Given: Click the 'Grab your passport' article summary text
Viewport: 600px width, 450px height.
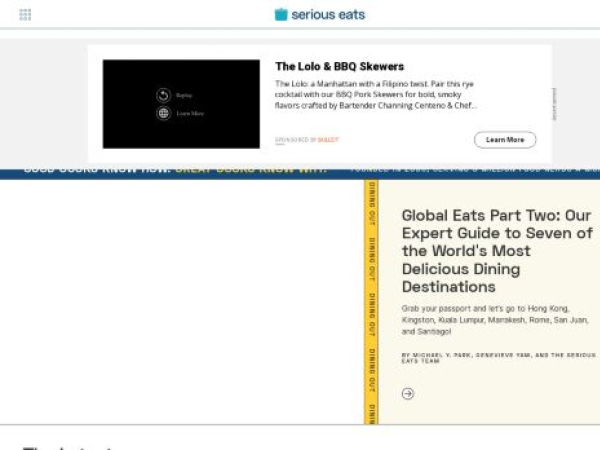Looking at the screenshot, I should (495, 320).
